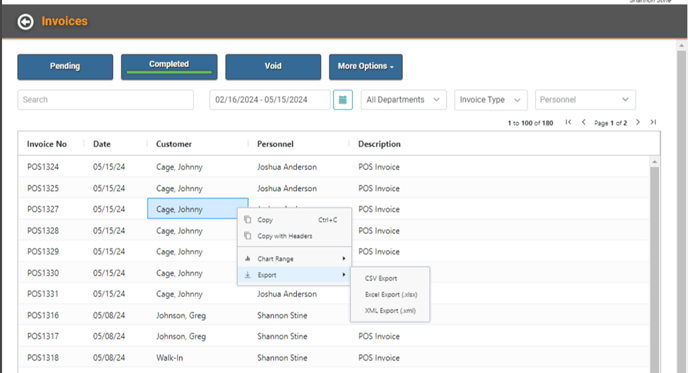Select Export in the context menu
This screenshot has height=373, width=688.
294,275
